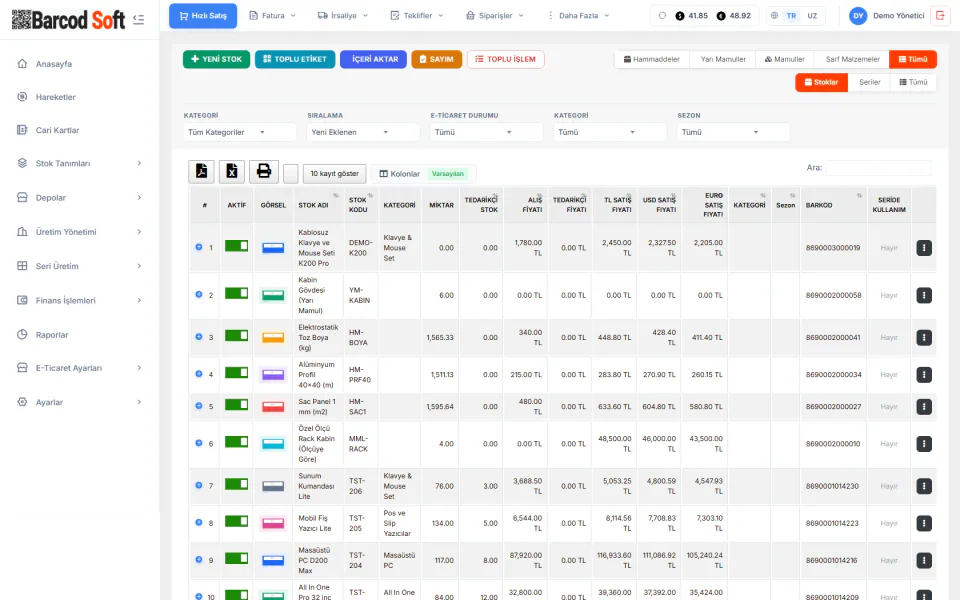960x600 pixels.
Task: Open row actions for Mobil Fiş Yazıcı Lite
Action: coord(924,523)
